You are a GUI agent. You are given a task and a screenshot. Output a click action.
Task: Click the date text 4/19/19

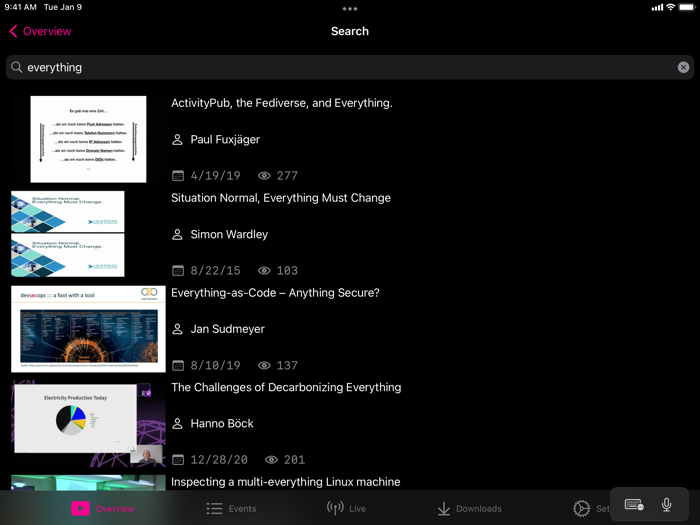pos(216,176)
